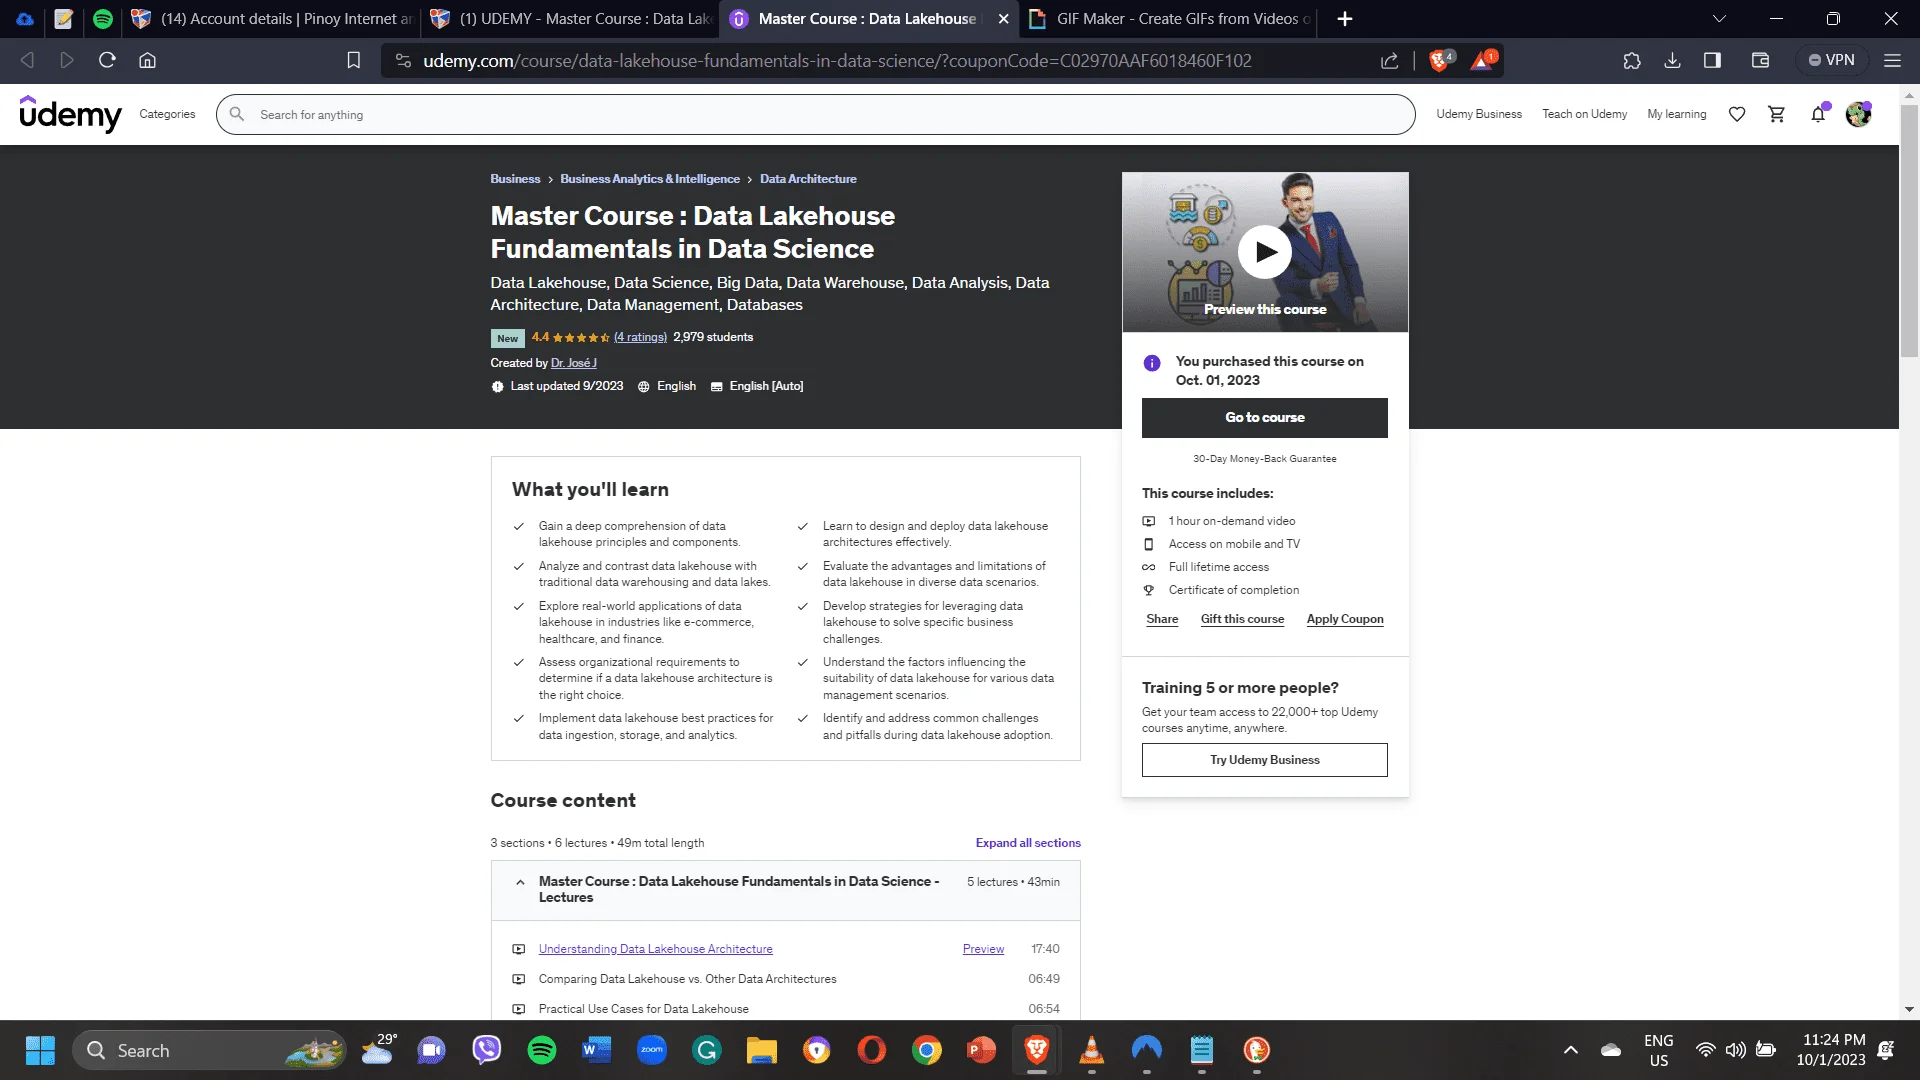Viewport: 1920px width, 1080px height.
Task: Switch to the Account details Pinoy Internet tab
Action: point(271,19)
